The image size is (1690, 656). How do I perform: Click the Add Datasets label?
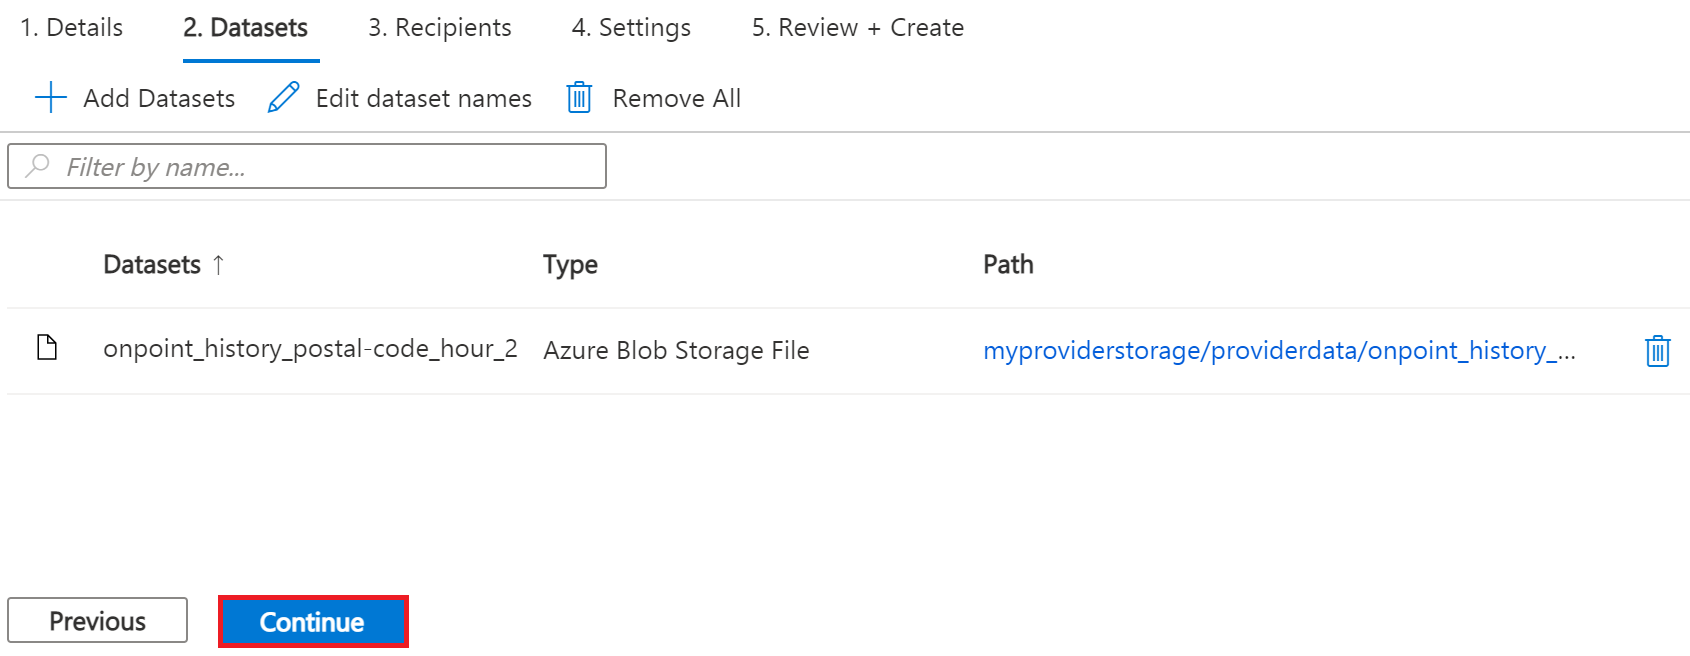coord(159,98)
